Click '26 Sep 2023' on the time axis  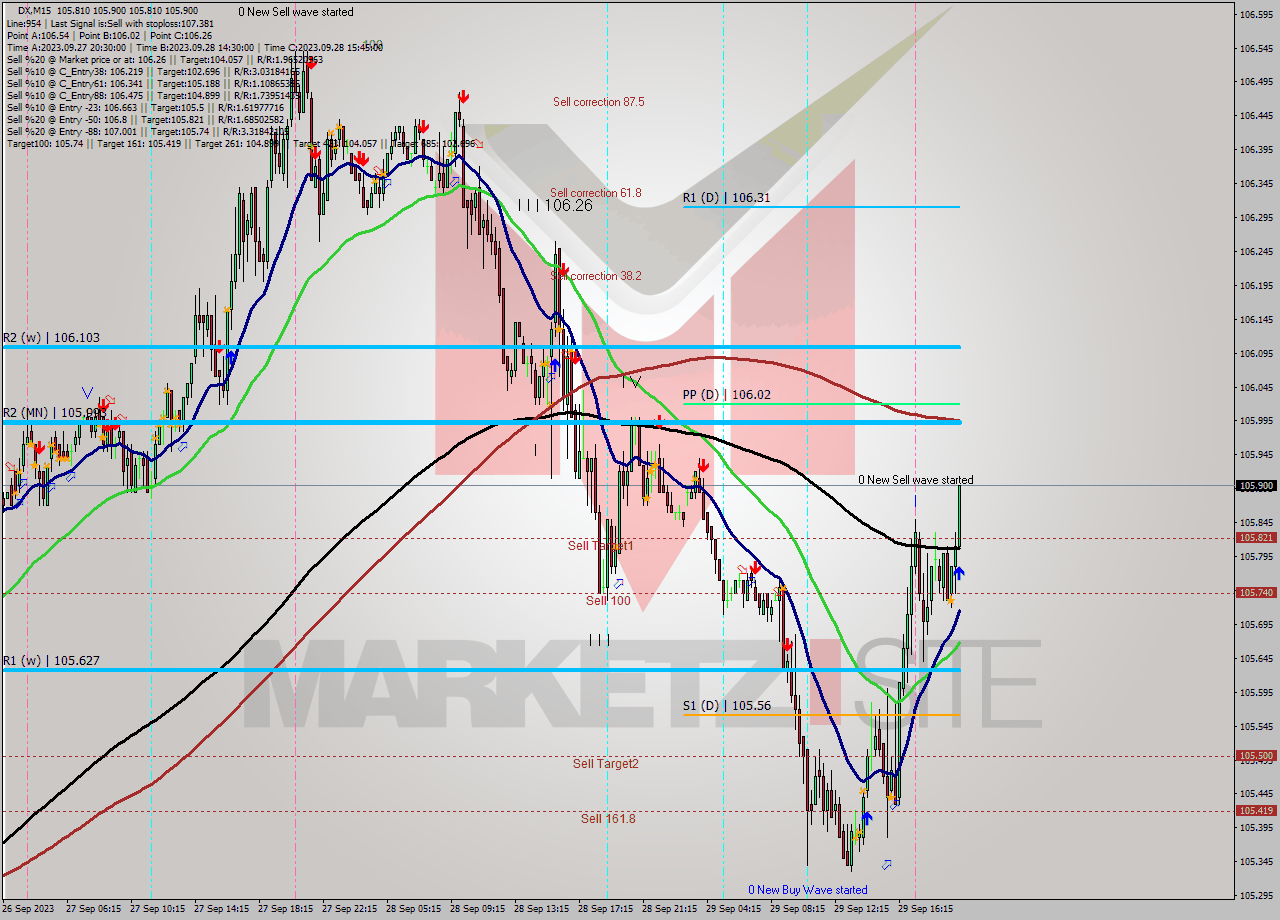(x=28, y=909)
